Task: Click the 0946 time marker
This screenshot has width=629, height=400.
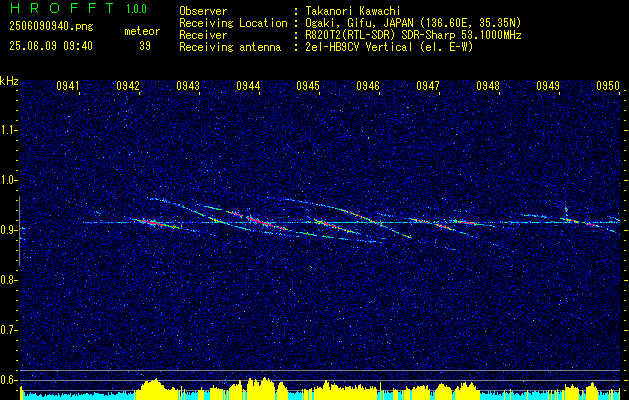Action: point(368,86)
